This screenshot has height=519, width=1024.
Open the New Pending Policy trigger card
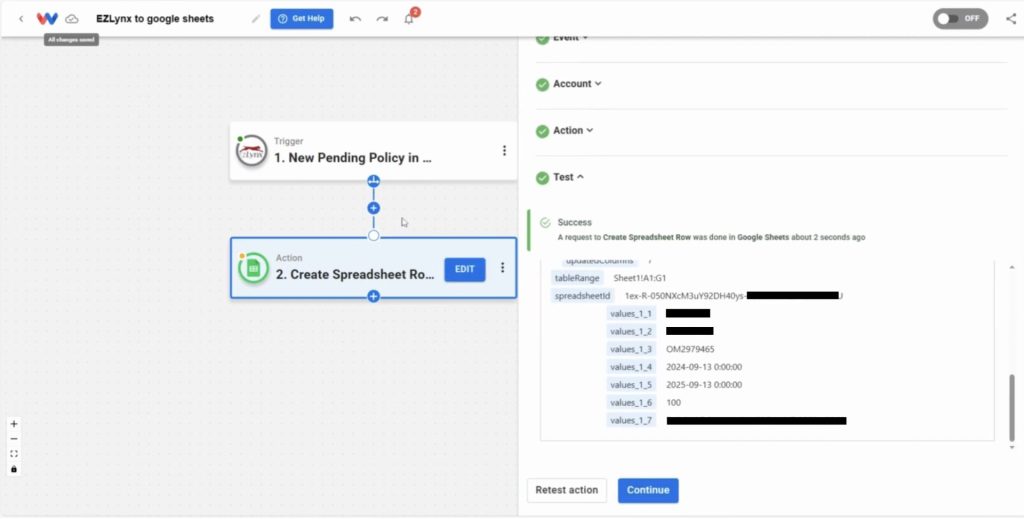pyautogui.click(x=373, y=151)
